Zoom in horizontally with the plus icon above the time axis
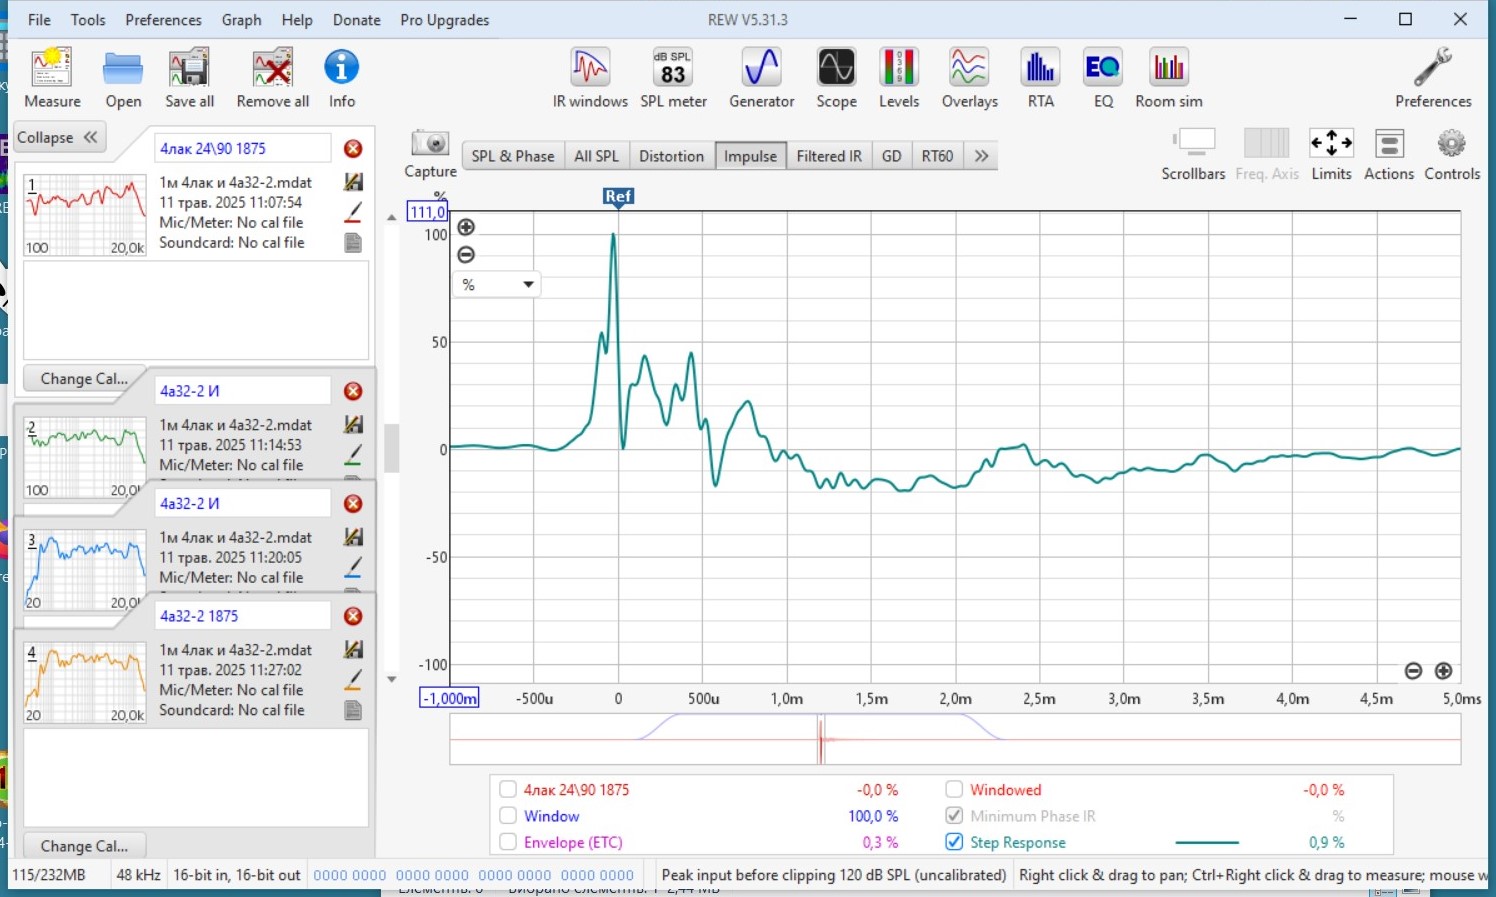 pyautogui.click(x=1443, y=671)
